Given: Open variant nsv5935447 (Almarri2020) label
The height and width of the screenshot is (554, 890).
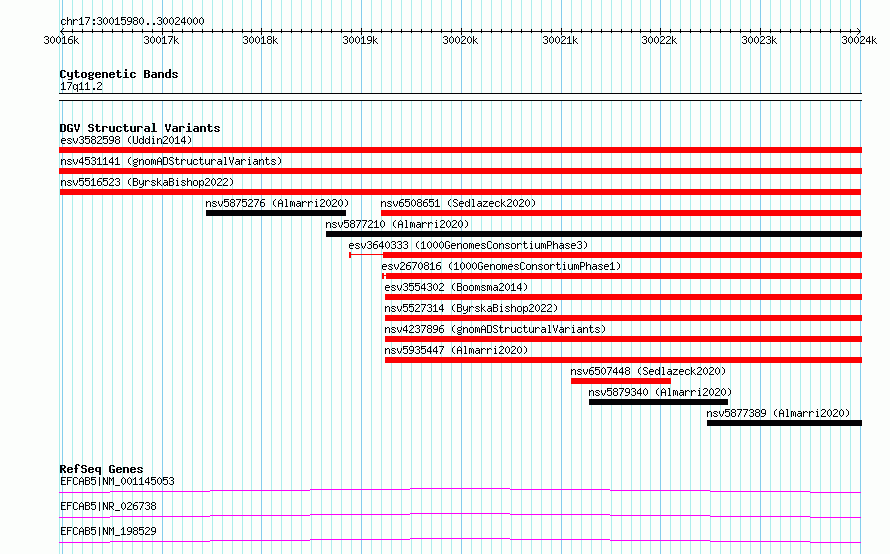Looking at the screenshot, I should tap(456, 350).
